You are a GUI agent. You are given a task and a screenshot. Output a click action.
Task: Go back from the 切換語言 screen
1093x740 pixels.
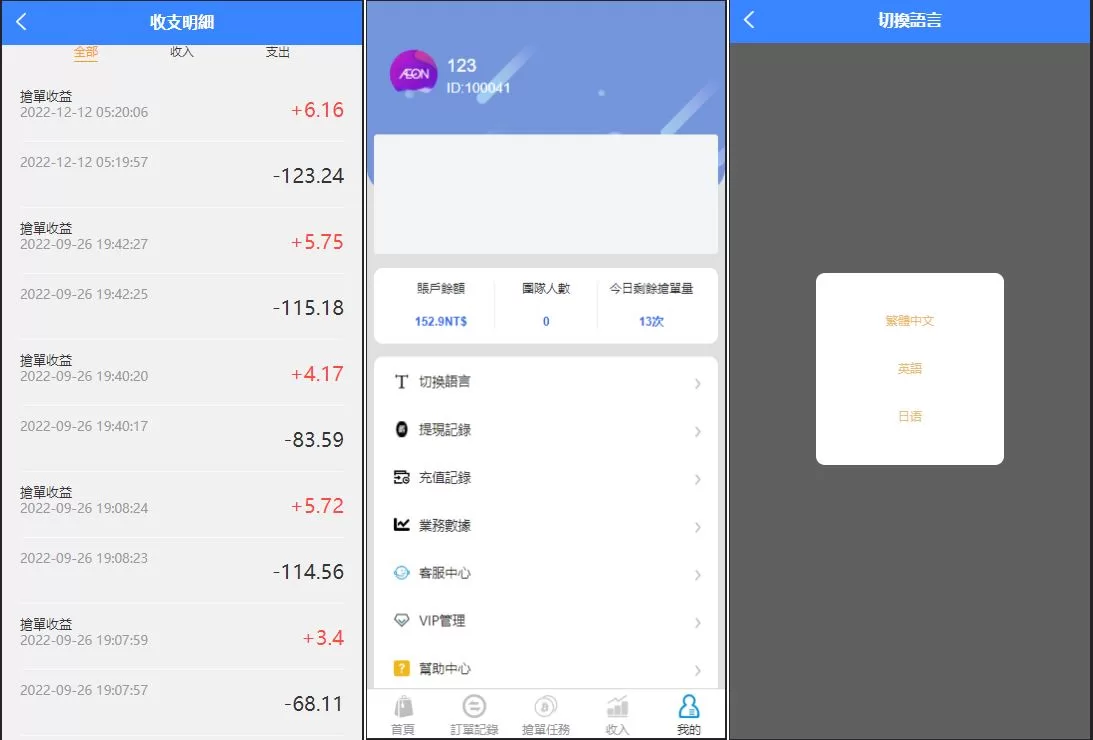749,20
